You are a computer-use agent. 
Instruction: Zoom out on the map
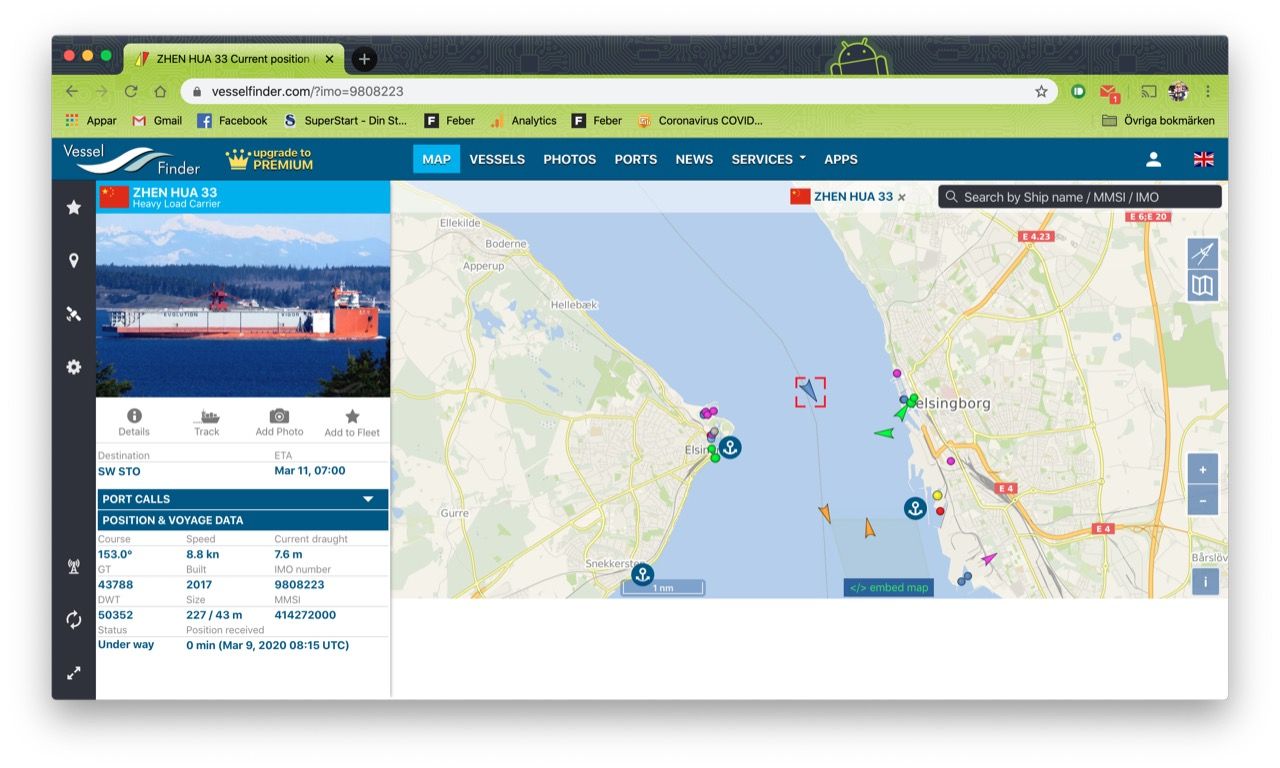(x=1203, y=500)
